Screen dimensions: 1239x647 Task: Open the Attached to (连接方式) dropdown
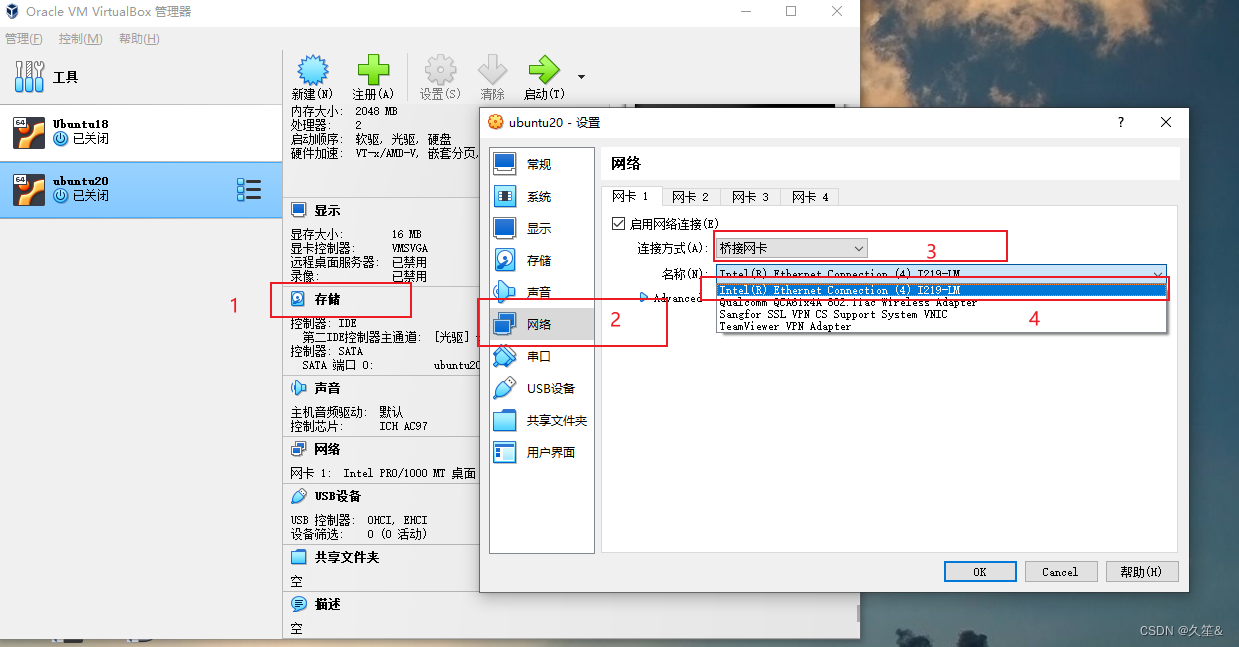point(791,247)
